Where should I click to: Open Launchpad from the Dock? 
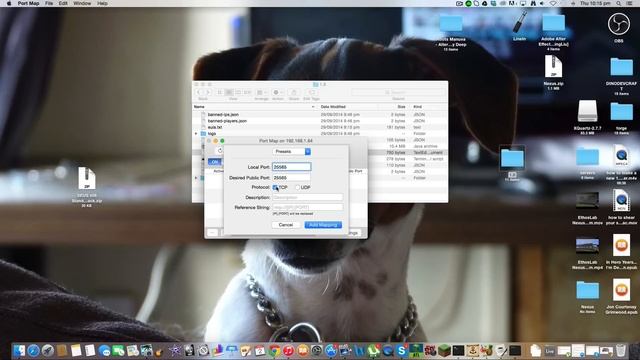(x=48, y=351)
